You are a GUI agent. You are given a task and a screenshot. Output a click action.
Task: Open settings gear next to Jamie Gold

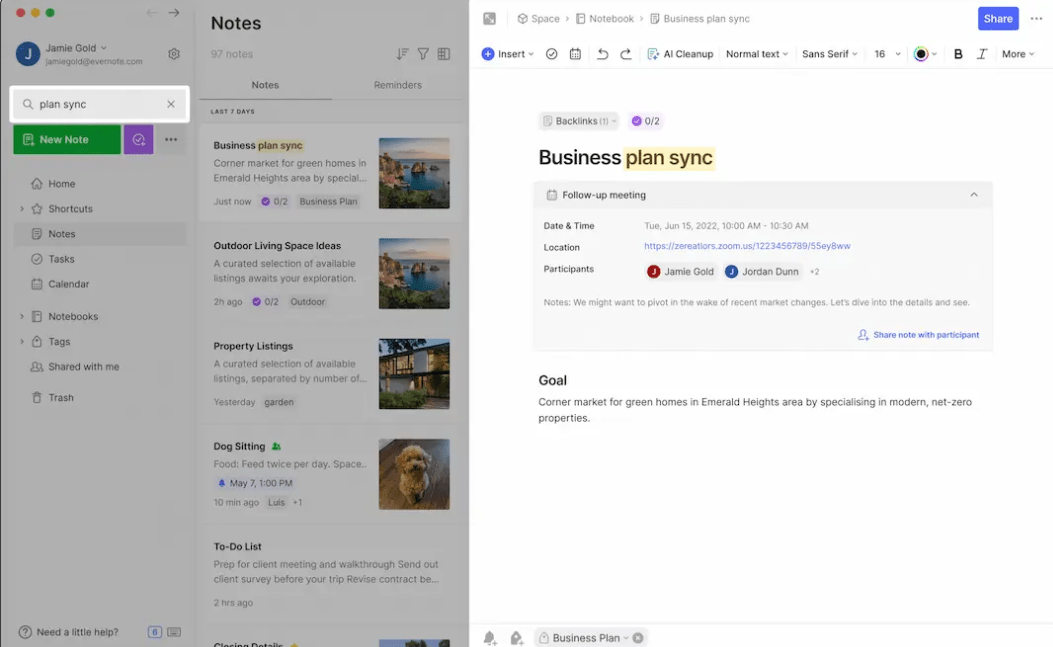pyautogui.click(x=174, y=54)
